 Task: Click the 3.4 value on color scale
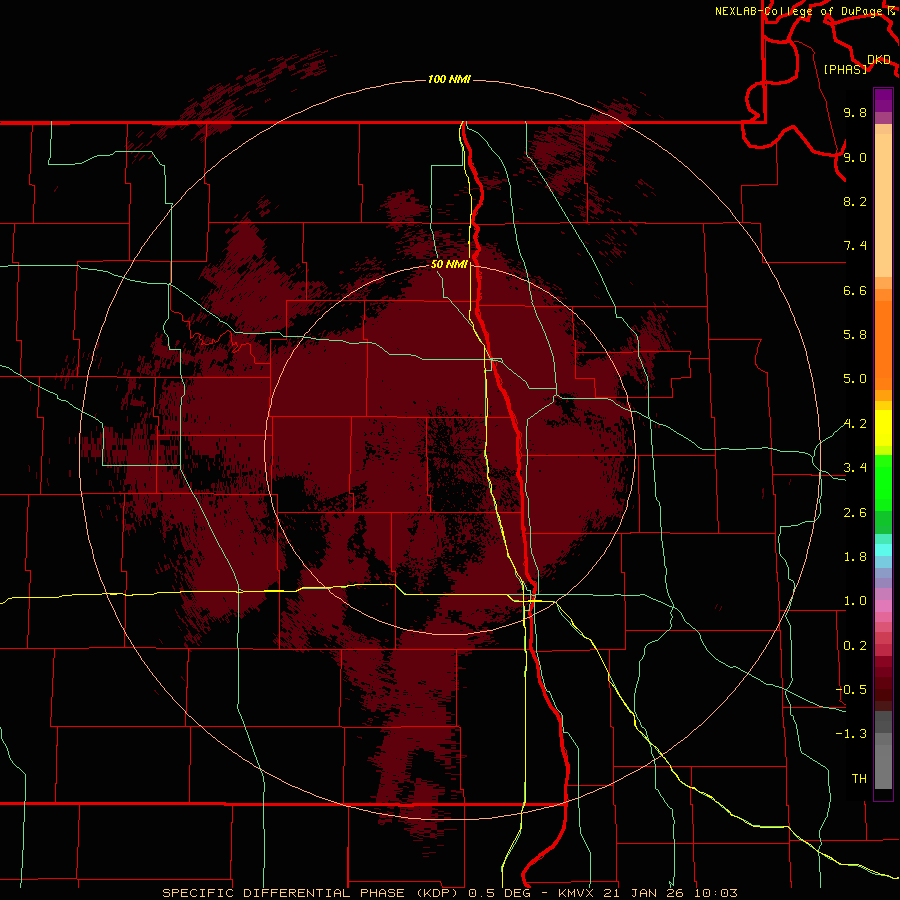(x=855, y=468)
